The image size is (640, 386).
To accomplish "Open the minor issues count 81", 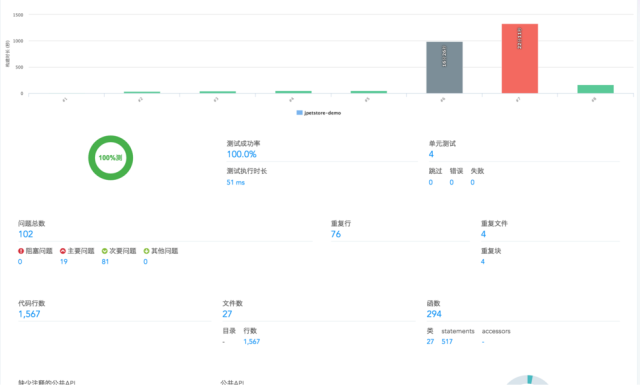I will pos(105,262).
